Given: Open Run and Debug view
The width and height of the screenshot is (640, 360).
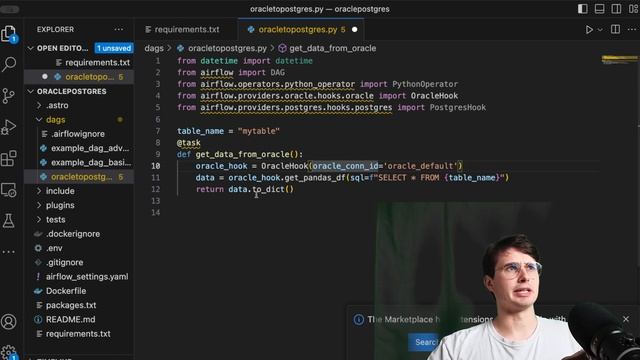Looking at the screenshot, I should pyautogui.click(x=9, y=127).
